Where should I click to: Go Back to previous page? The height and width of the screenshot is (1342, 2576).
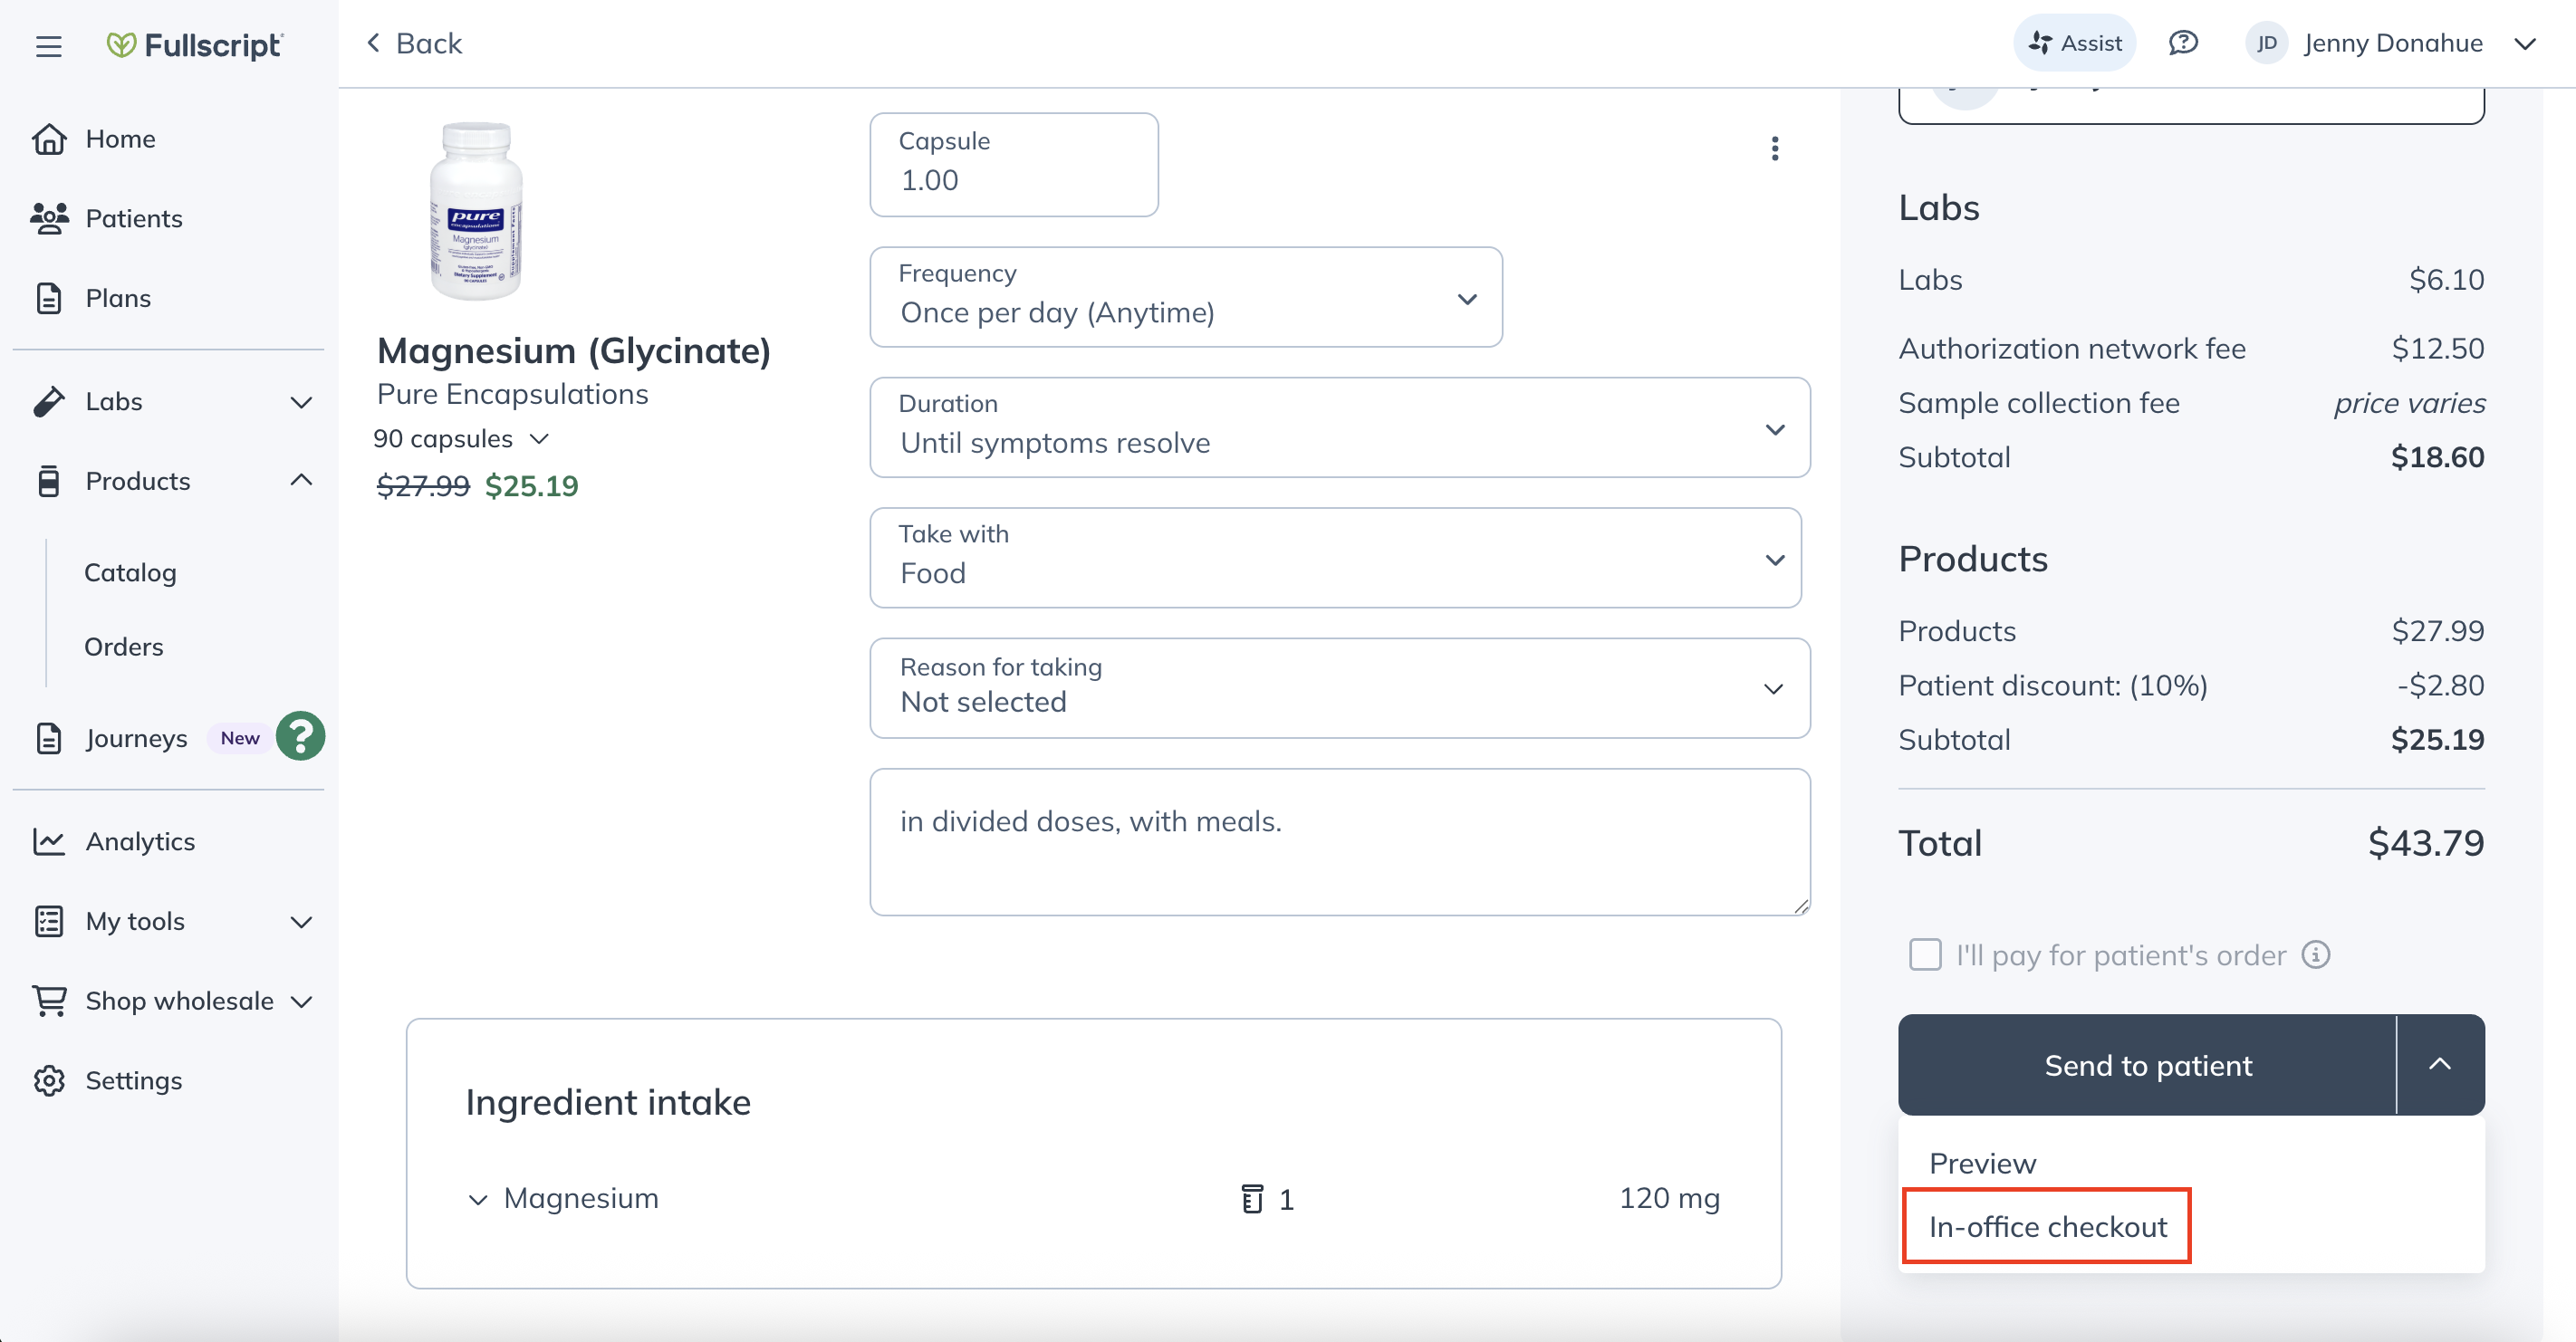tap(414, 43)
